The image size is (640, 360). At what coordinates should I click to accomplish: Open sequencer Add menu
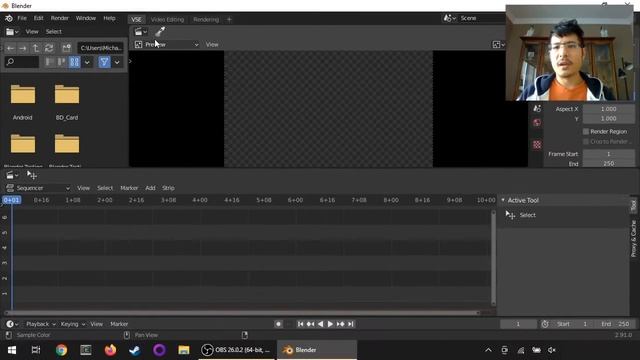[150, 188]
